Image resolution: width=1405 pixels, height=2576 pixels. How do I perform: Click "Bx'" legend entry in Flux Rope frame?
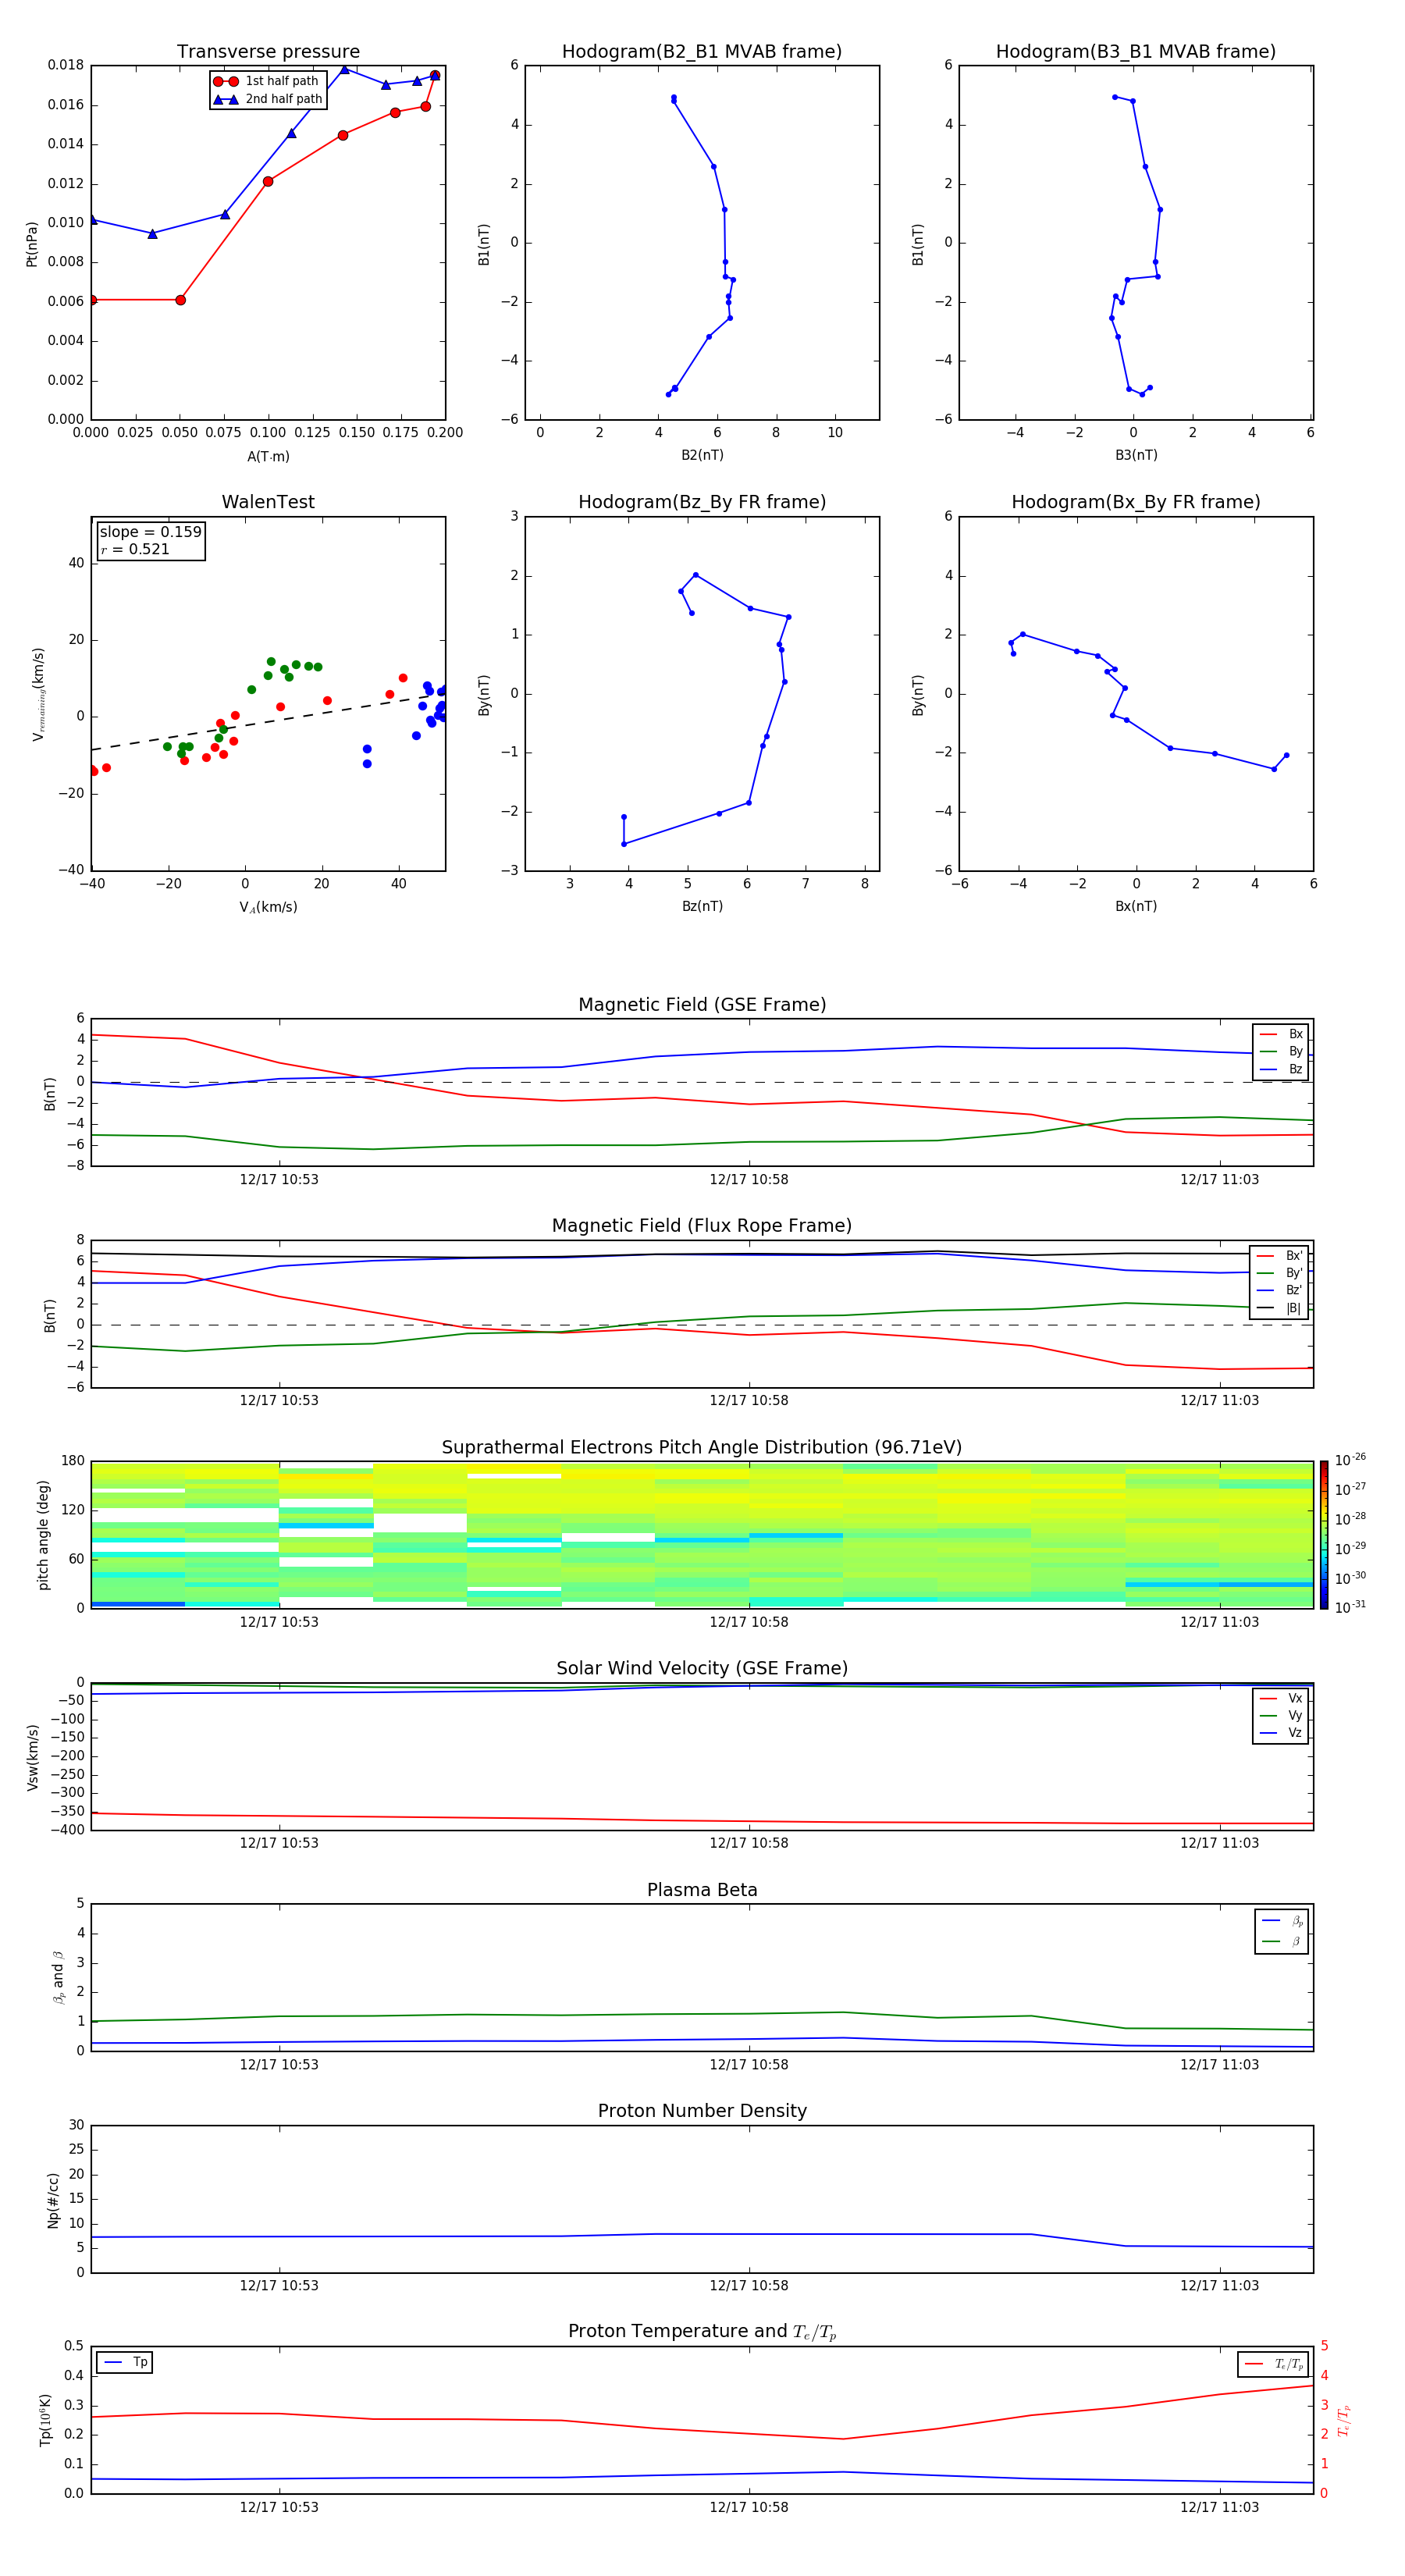1280,1256
